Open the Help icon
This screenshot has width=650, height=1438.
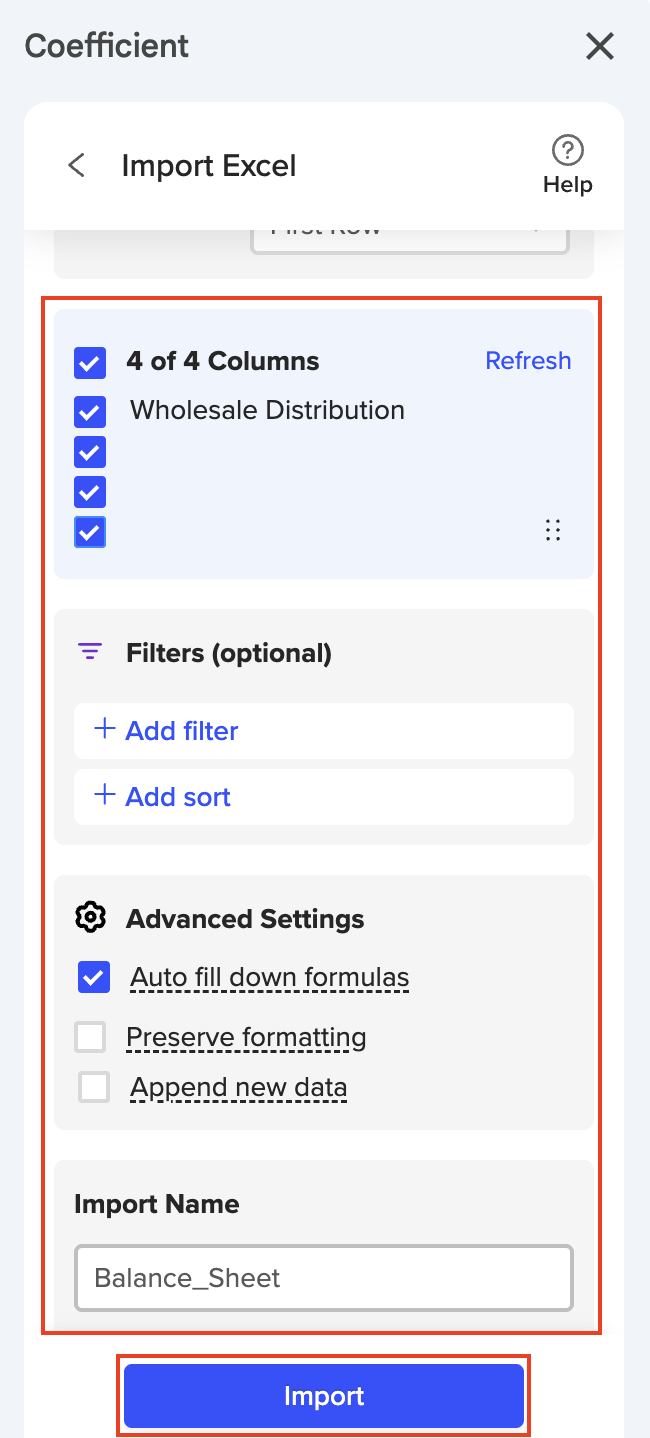(x=568, y=152)
